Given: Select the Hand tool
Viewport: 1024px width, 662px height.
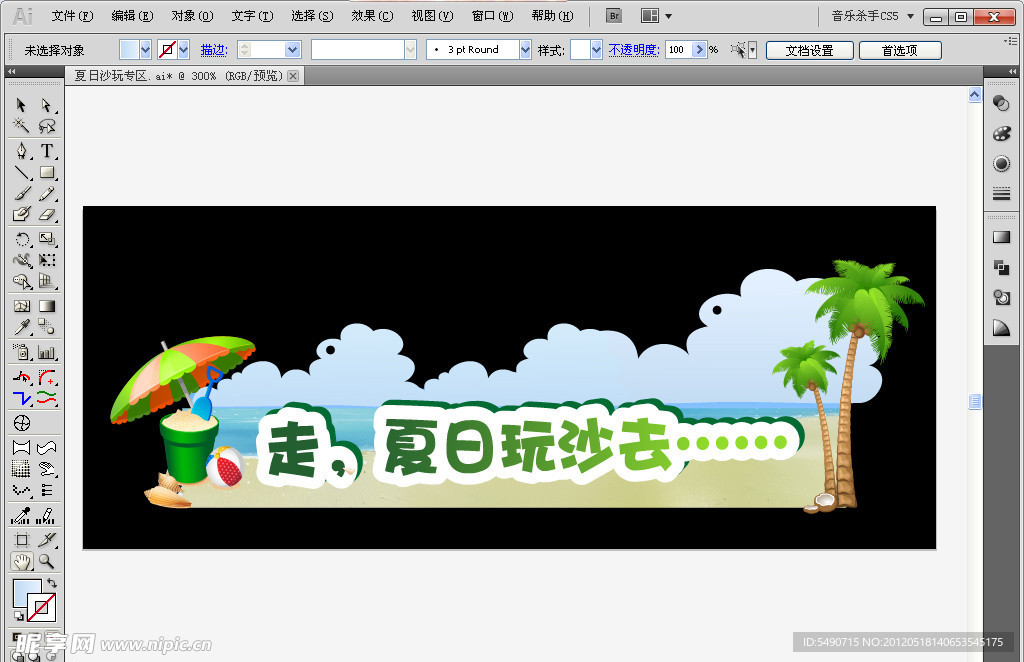Looking at the screenshot, I should pos(22,561).
